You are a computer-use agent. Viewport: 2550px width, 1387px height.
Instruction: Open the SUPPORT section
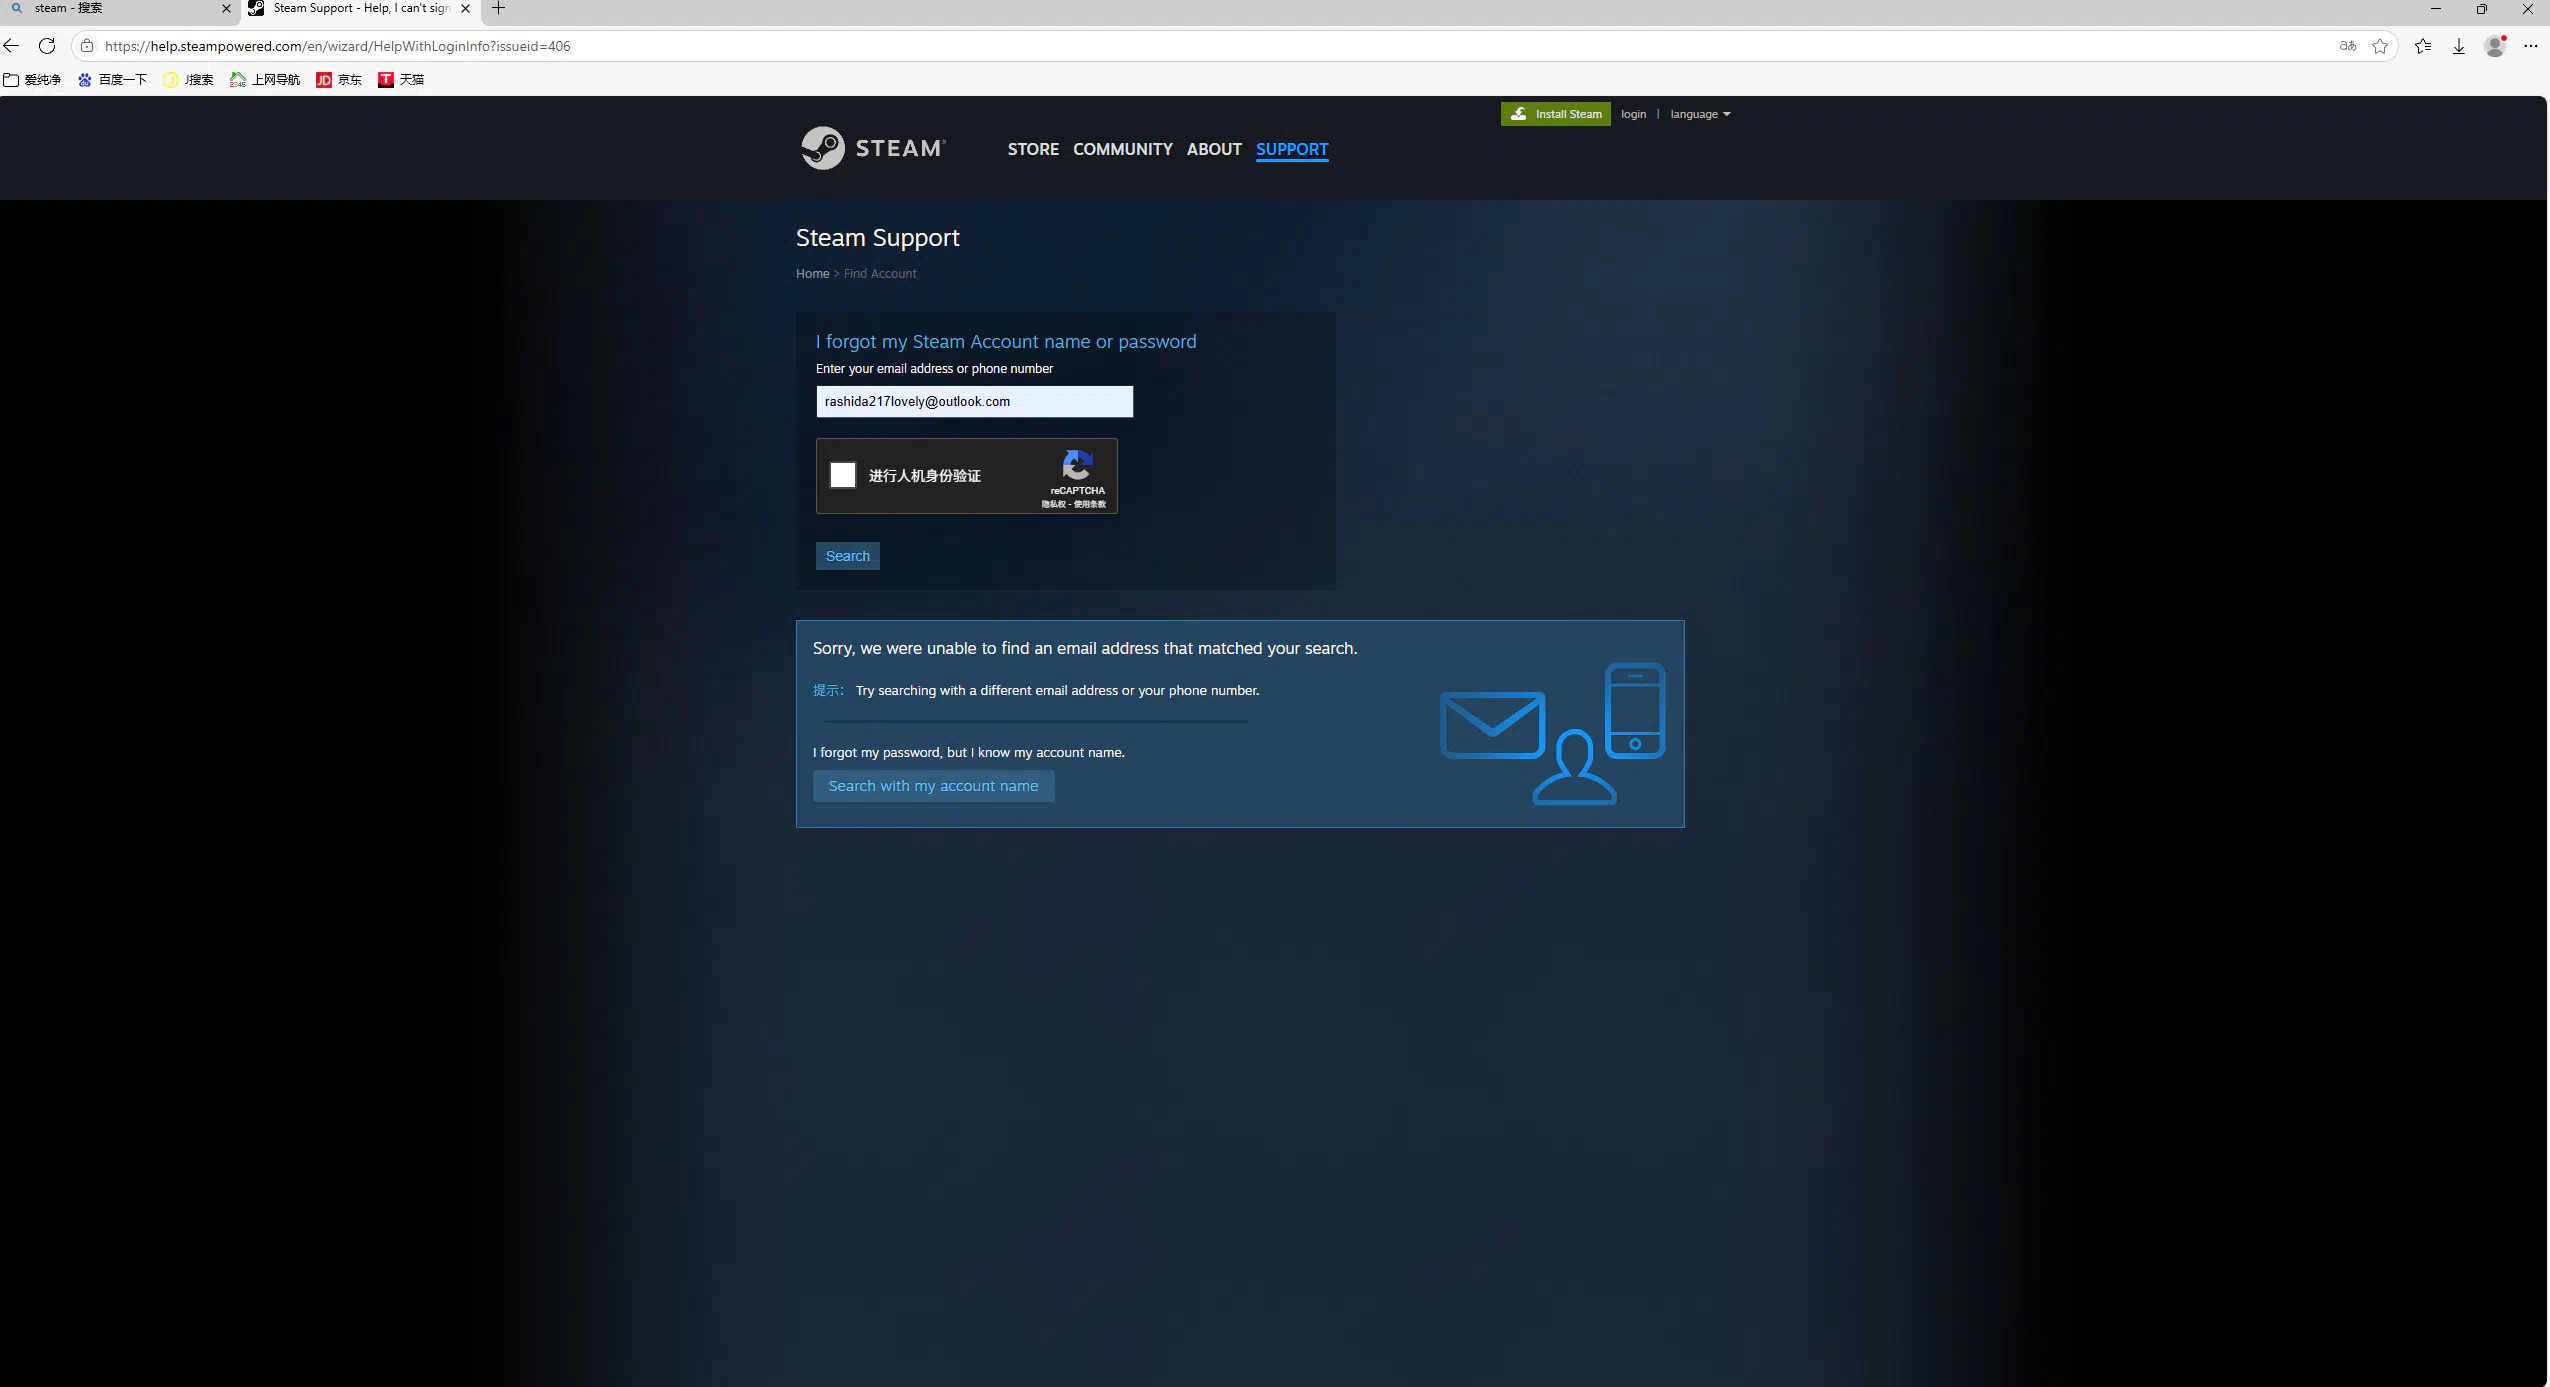coord(1292,149)
